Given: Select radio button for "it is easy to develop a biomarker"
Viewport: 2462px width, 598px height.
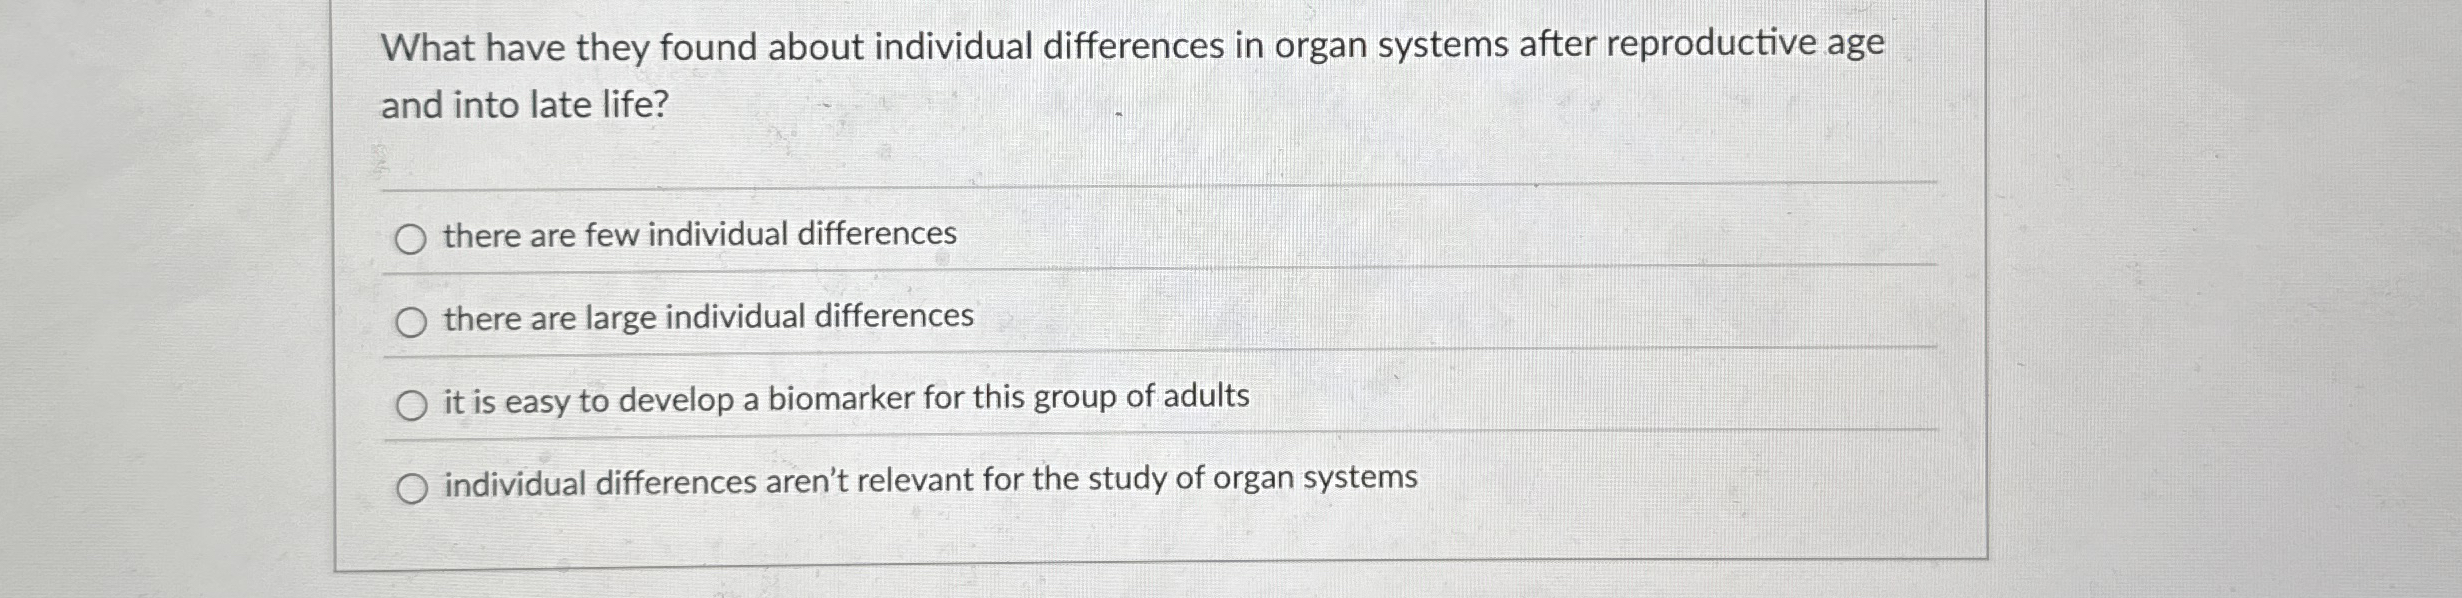Looking at the screenshot, I should (412, 402).
